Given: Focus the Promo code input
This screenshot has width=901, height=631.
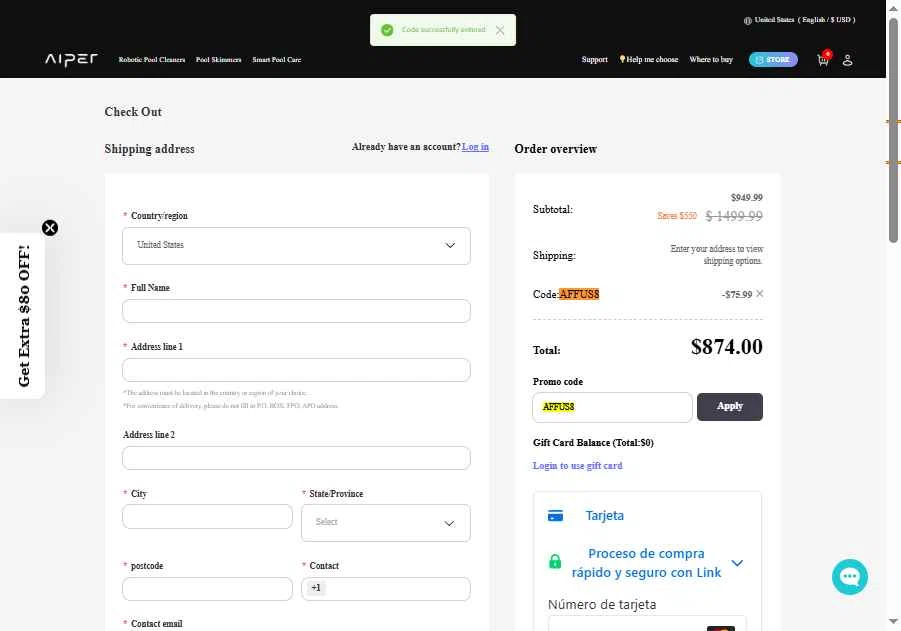Looking at the screenshot, I should click(613, 407).
